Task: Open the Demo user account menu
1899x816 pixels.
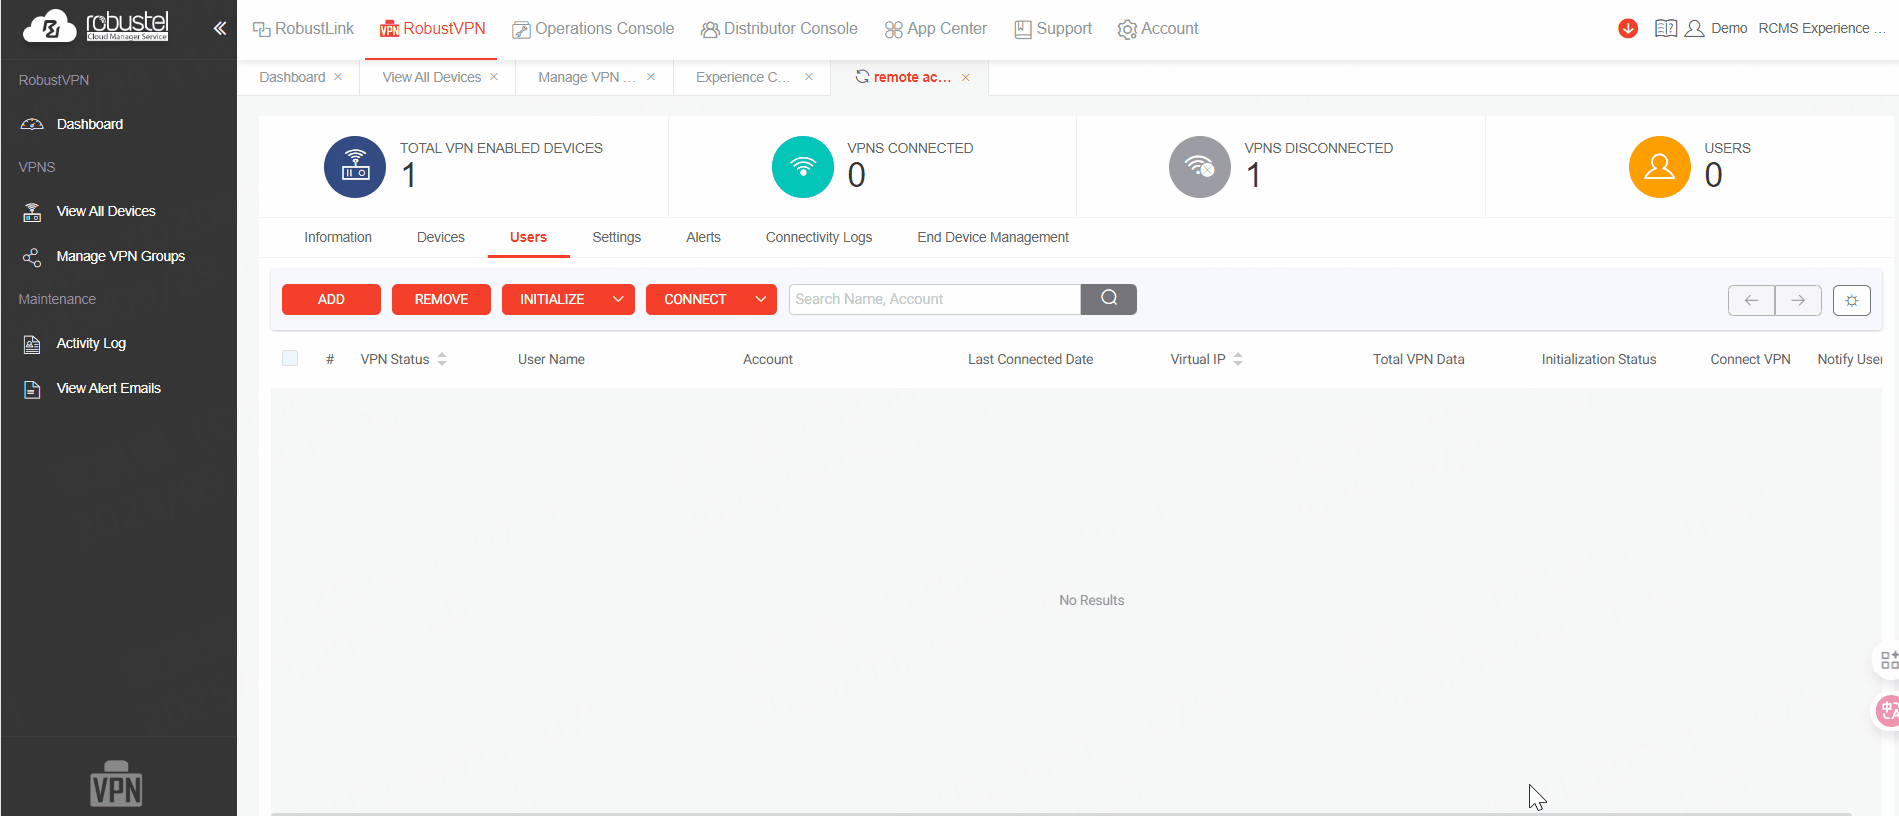Action: (x=1717, y=28)
